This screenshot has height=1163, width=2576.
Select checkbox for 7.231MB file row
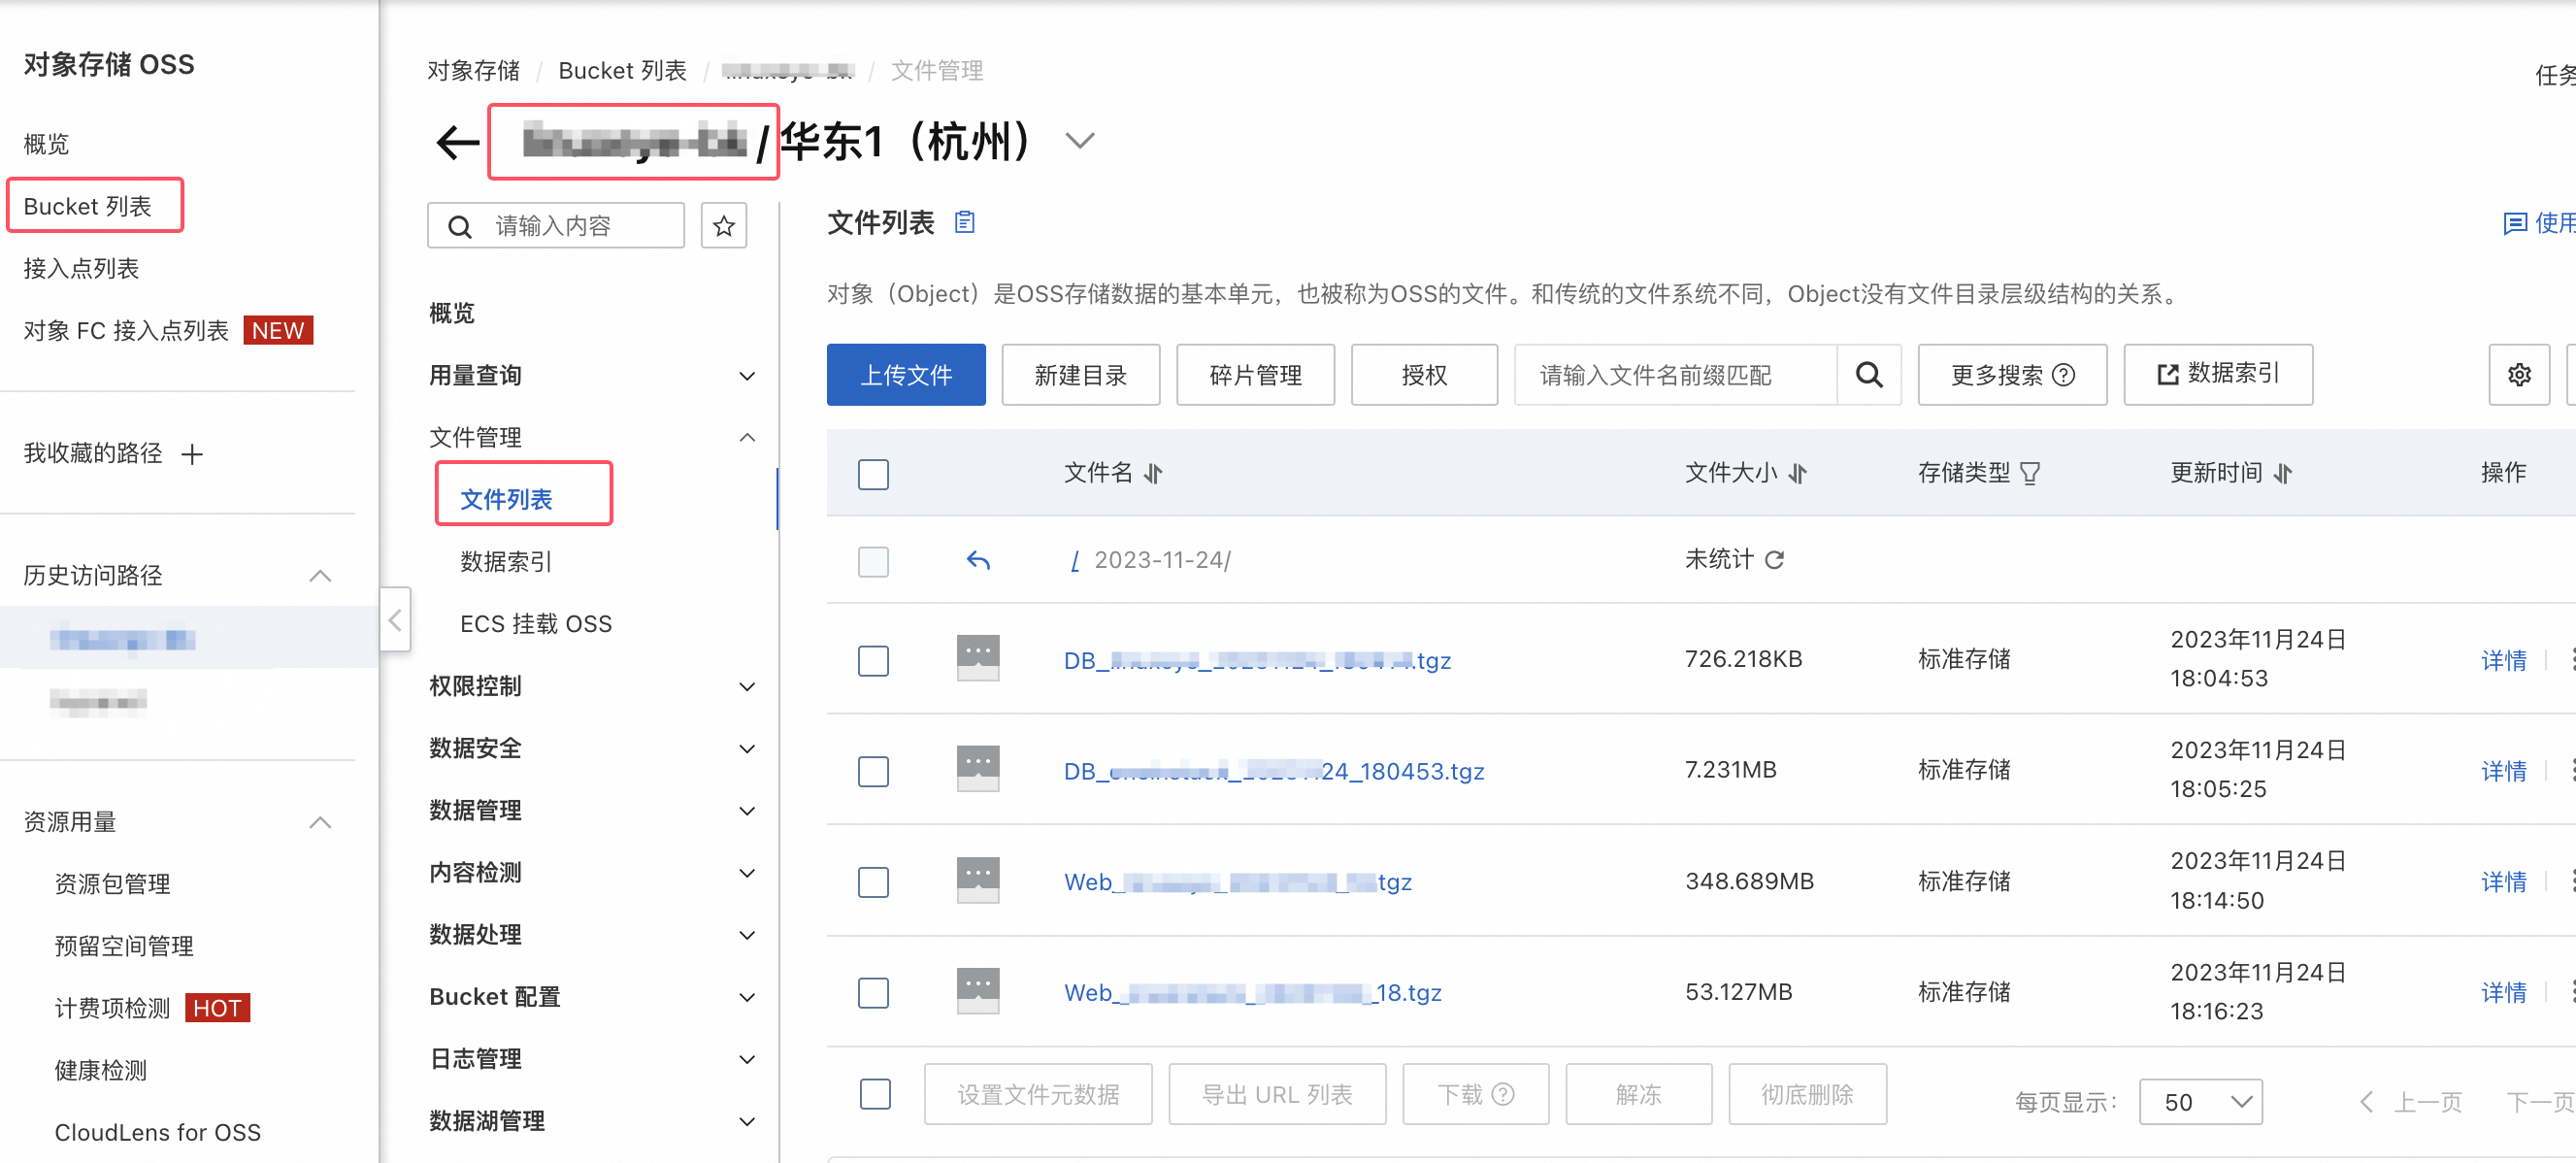point(873,771)
